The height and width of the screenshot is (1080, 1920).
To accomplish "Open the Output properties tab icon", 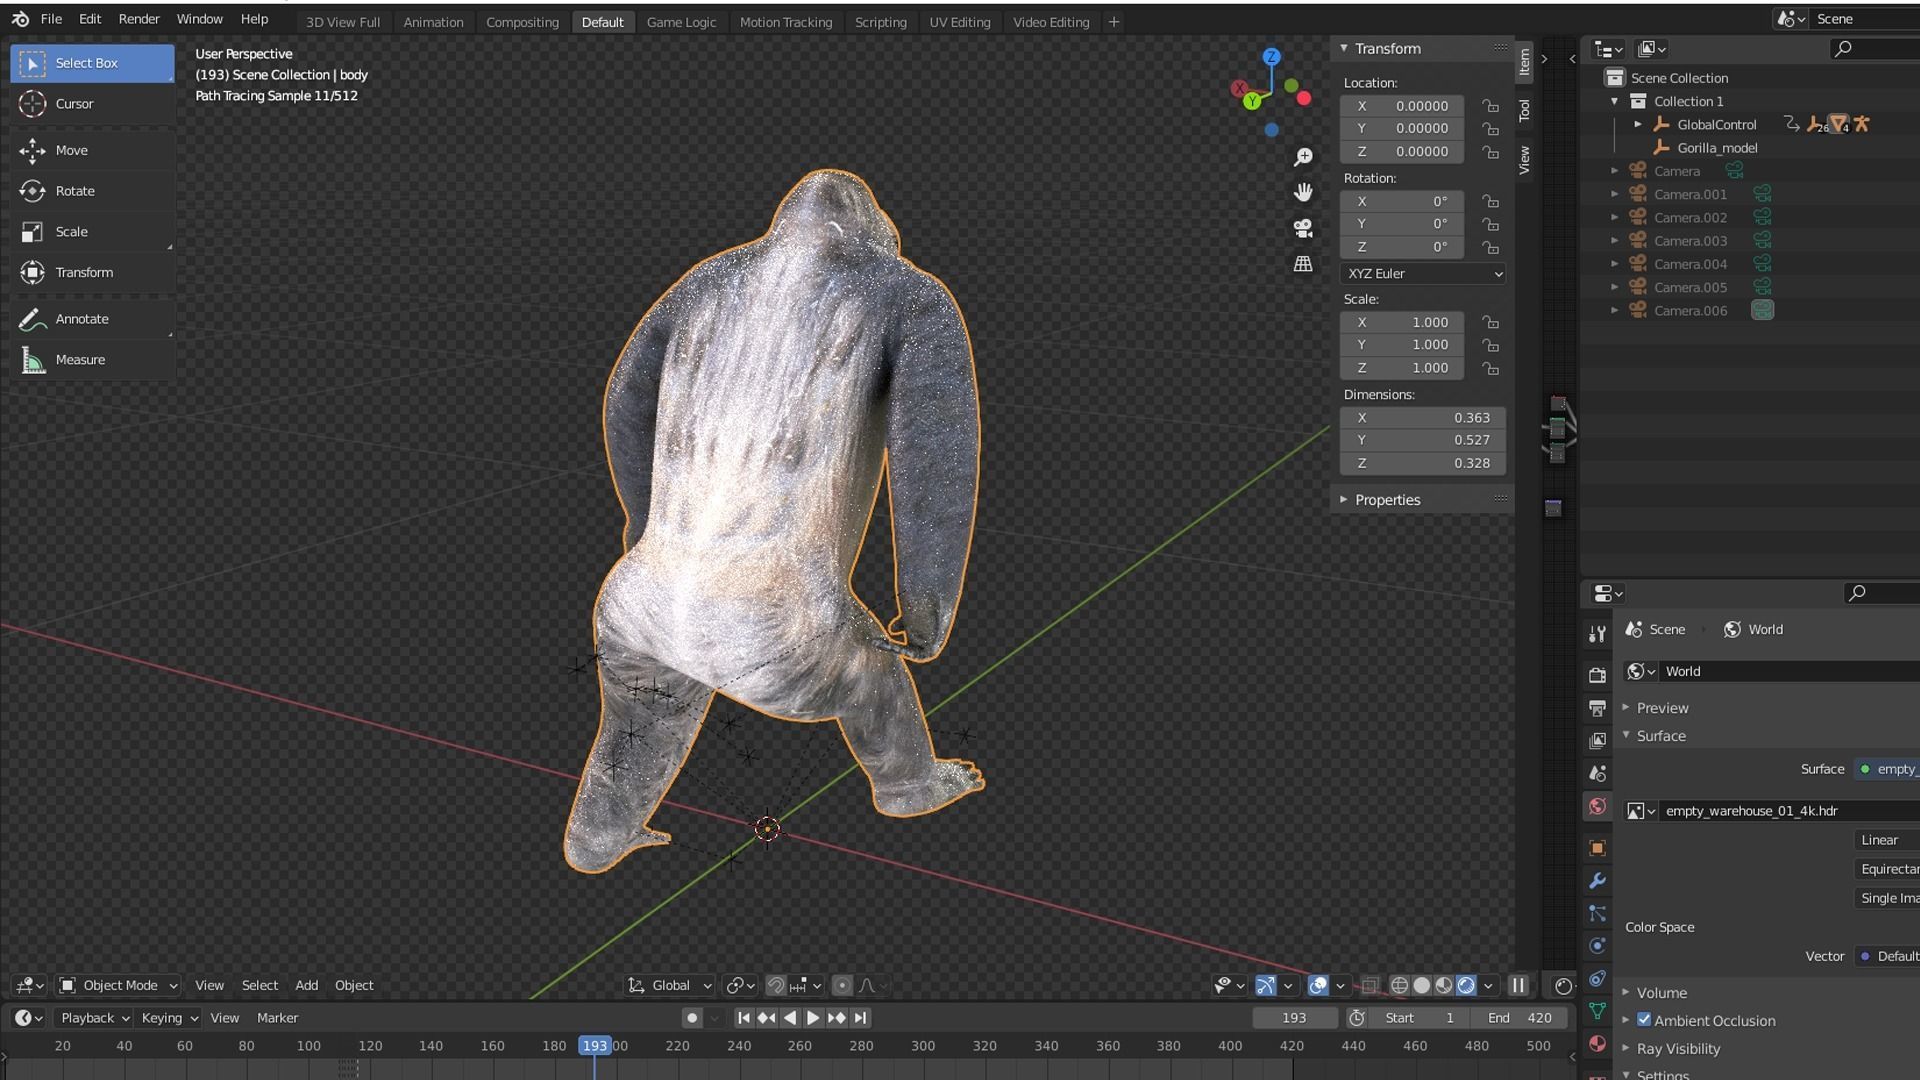I will tap(1597, 708).
